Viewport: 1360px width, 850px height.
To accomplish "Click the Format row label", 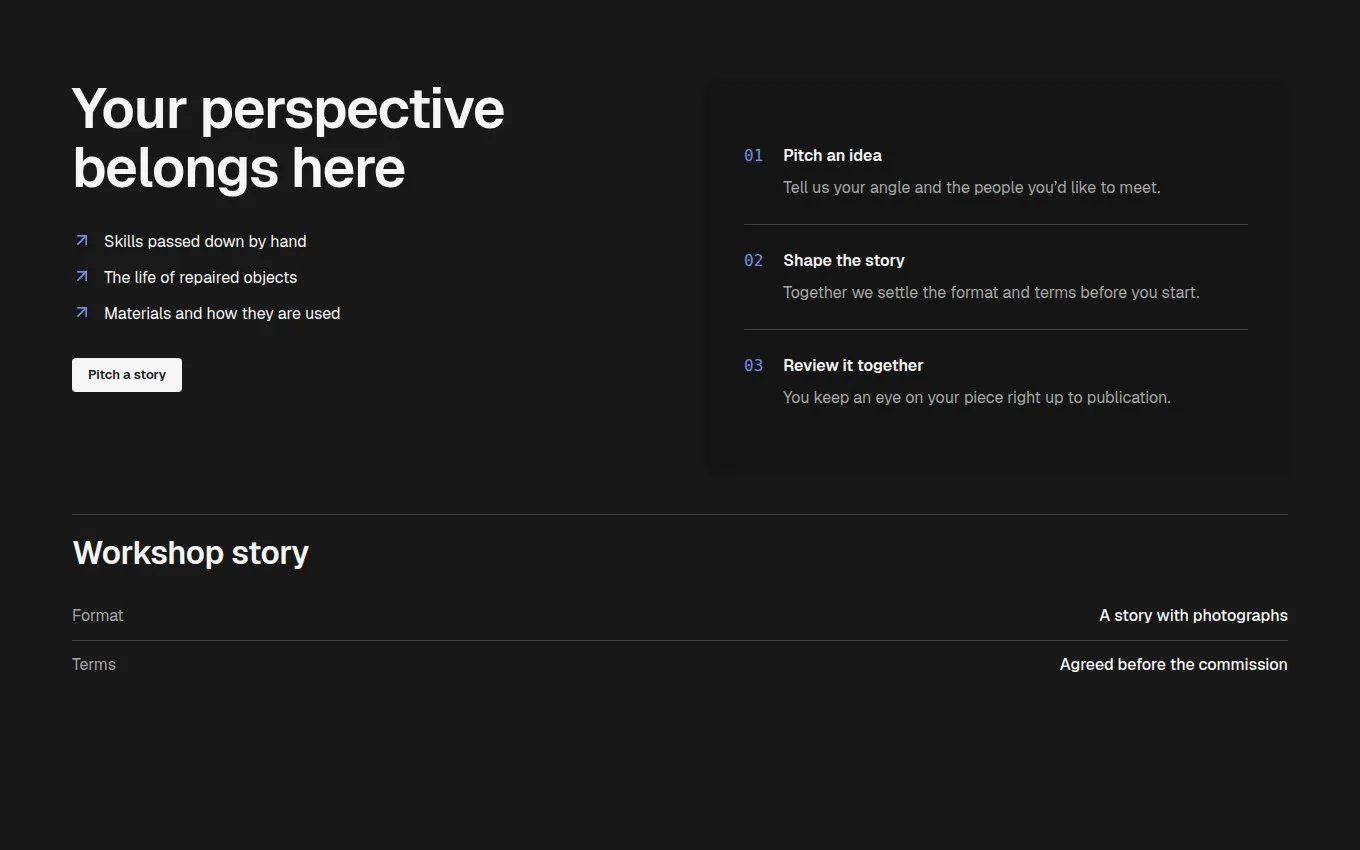I will click(98, 615).
